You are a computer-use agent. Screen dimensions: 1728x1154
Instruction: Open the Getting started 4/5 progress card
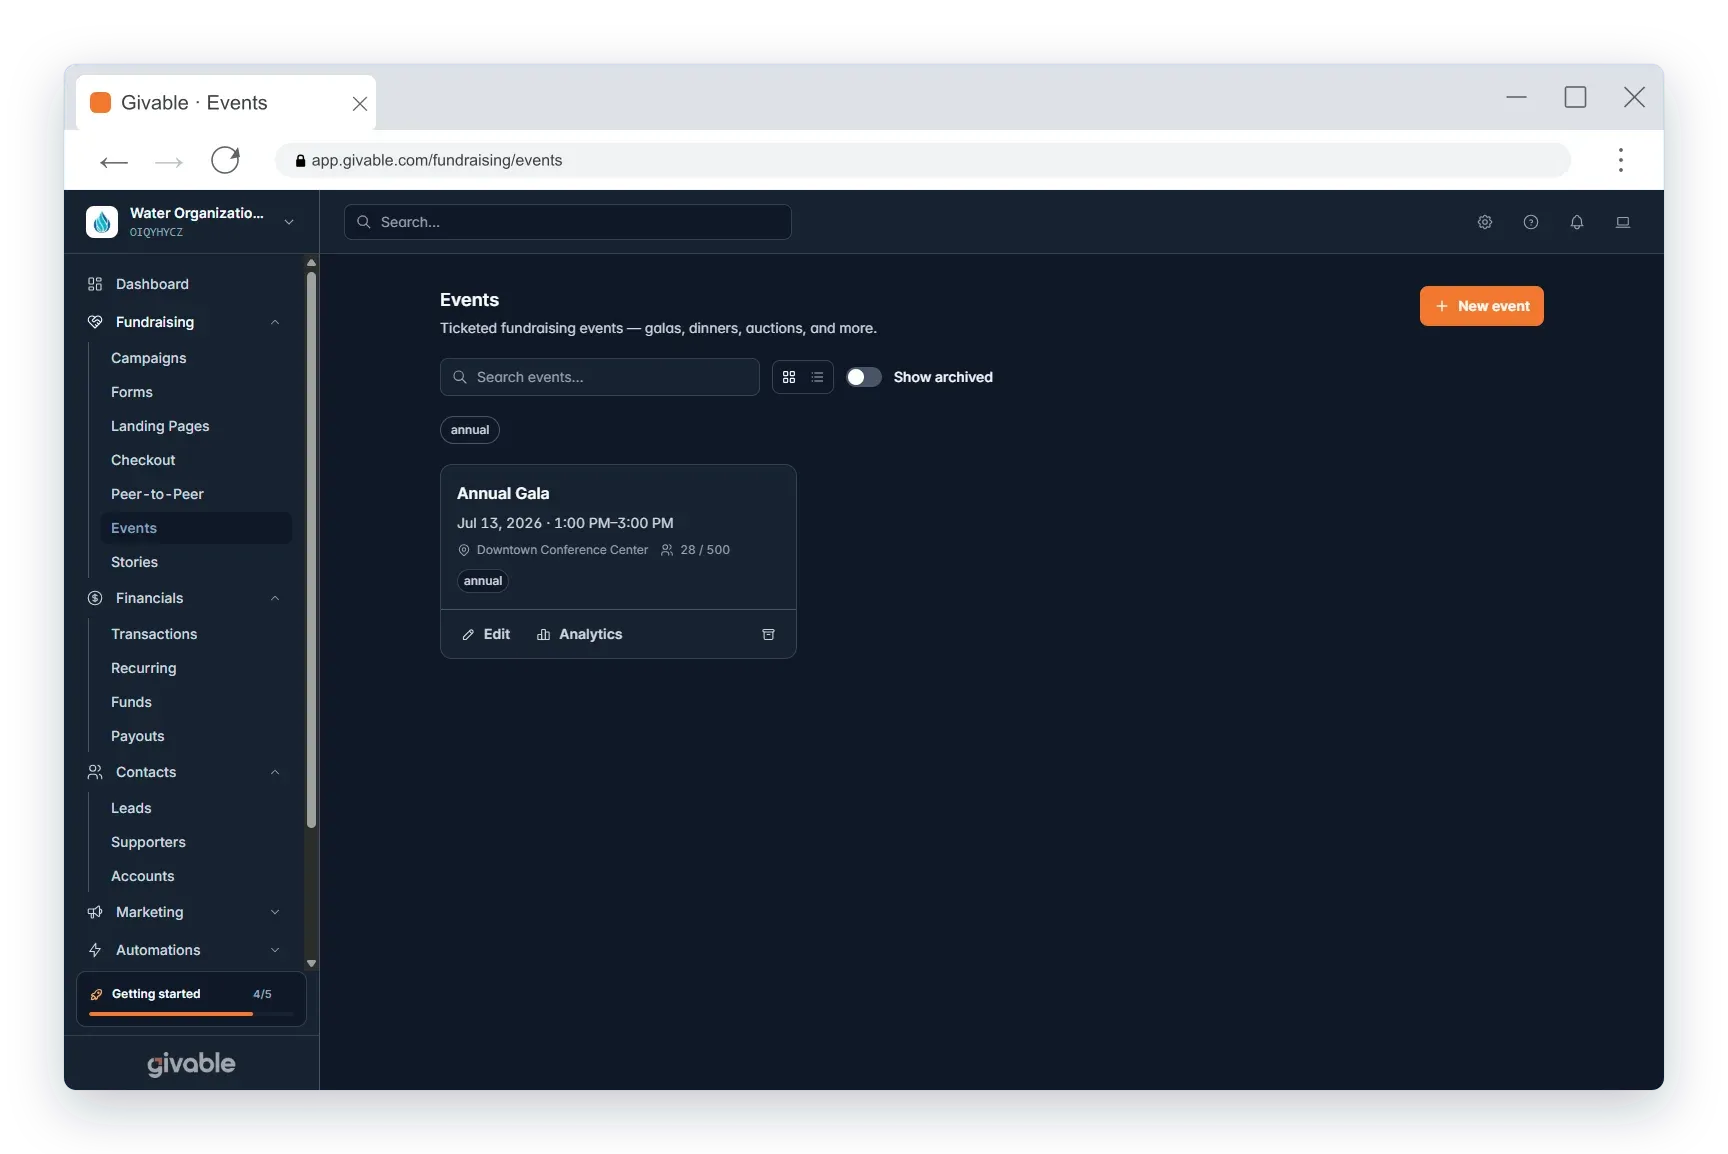point(191,999)
